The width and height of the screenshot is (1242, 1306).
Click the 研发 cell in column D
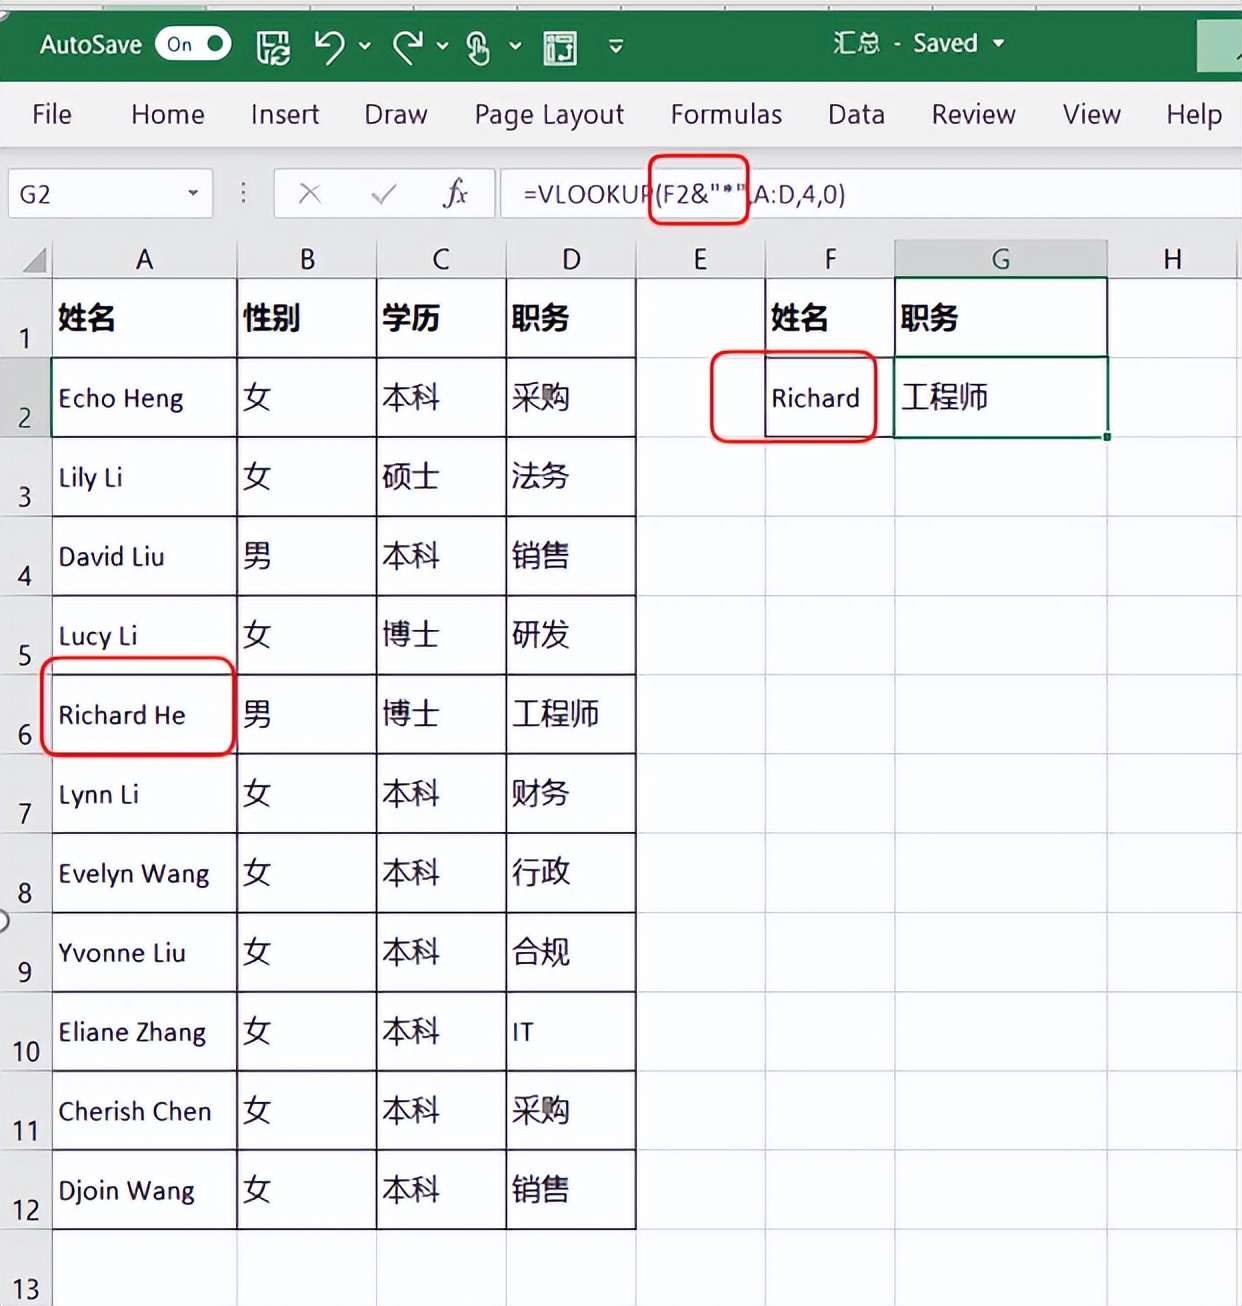tap(571, 635)
